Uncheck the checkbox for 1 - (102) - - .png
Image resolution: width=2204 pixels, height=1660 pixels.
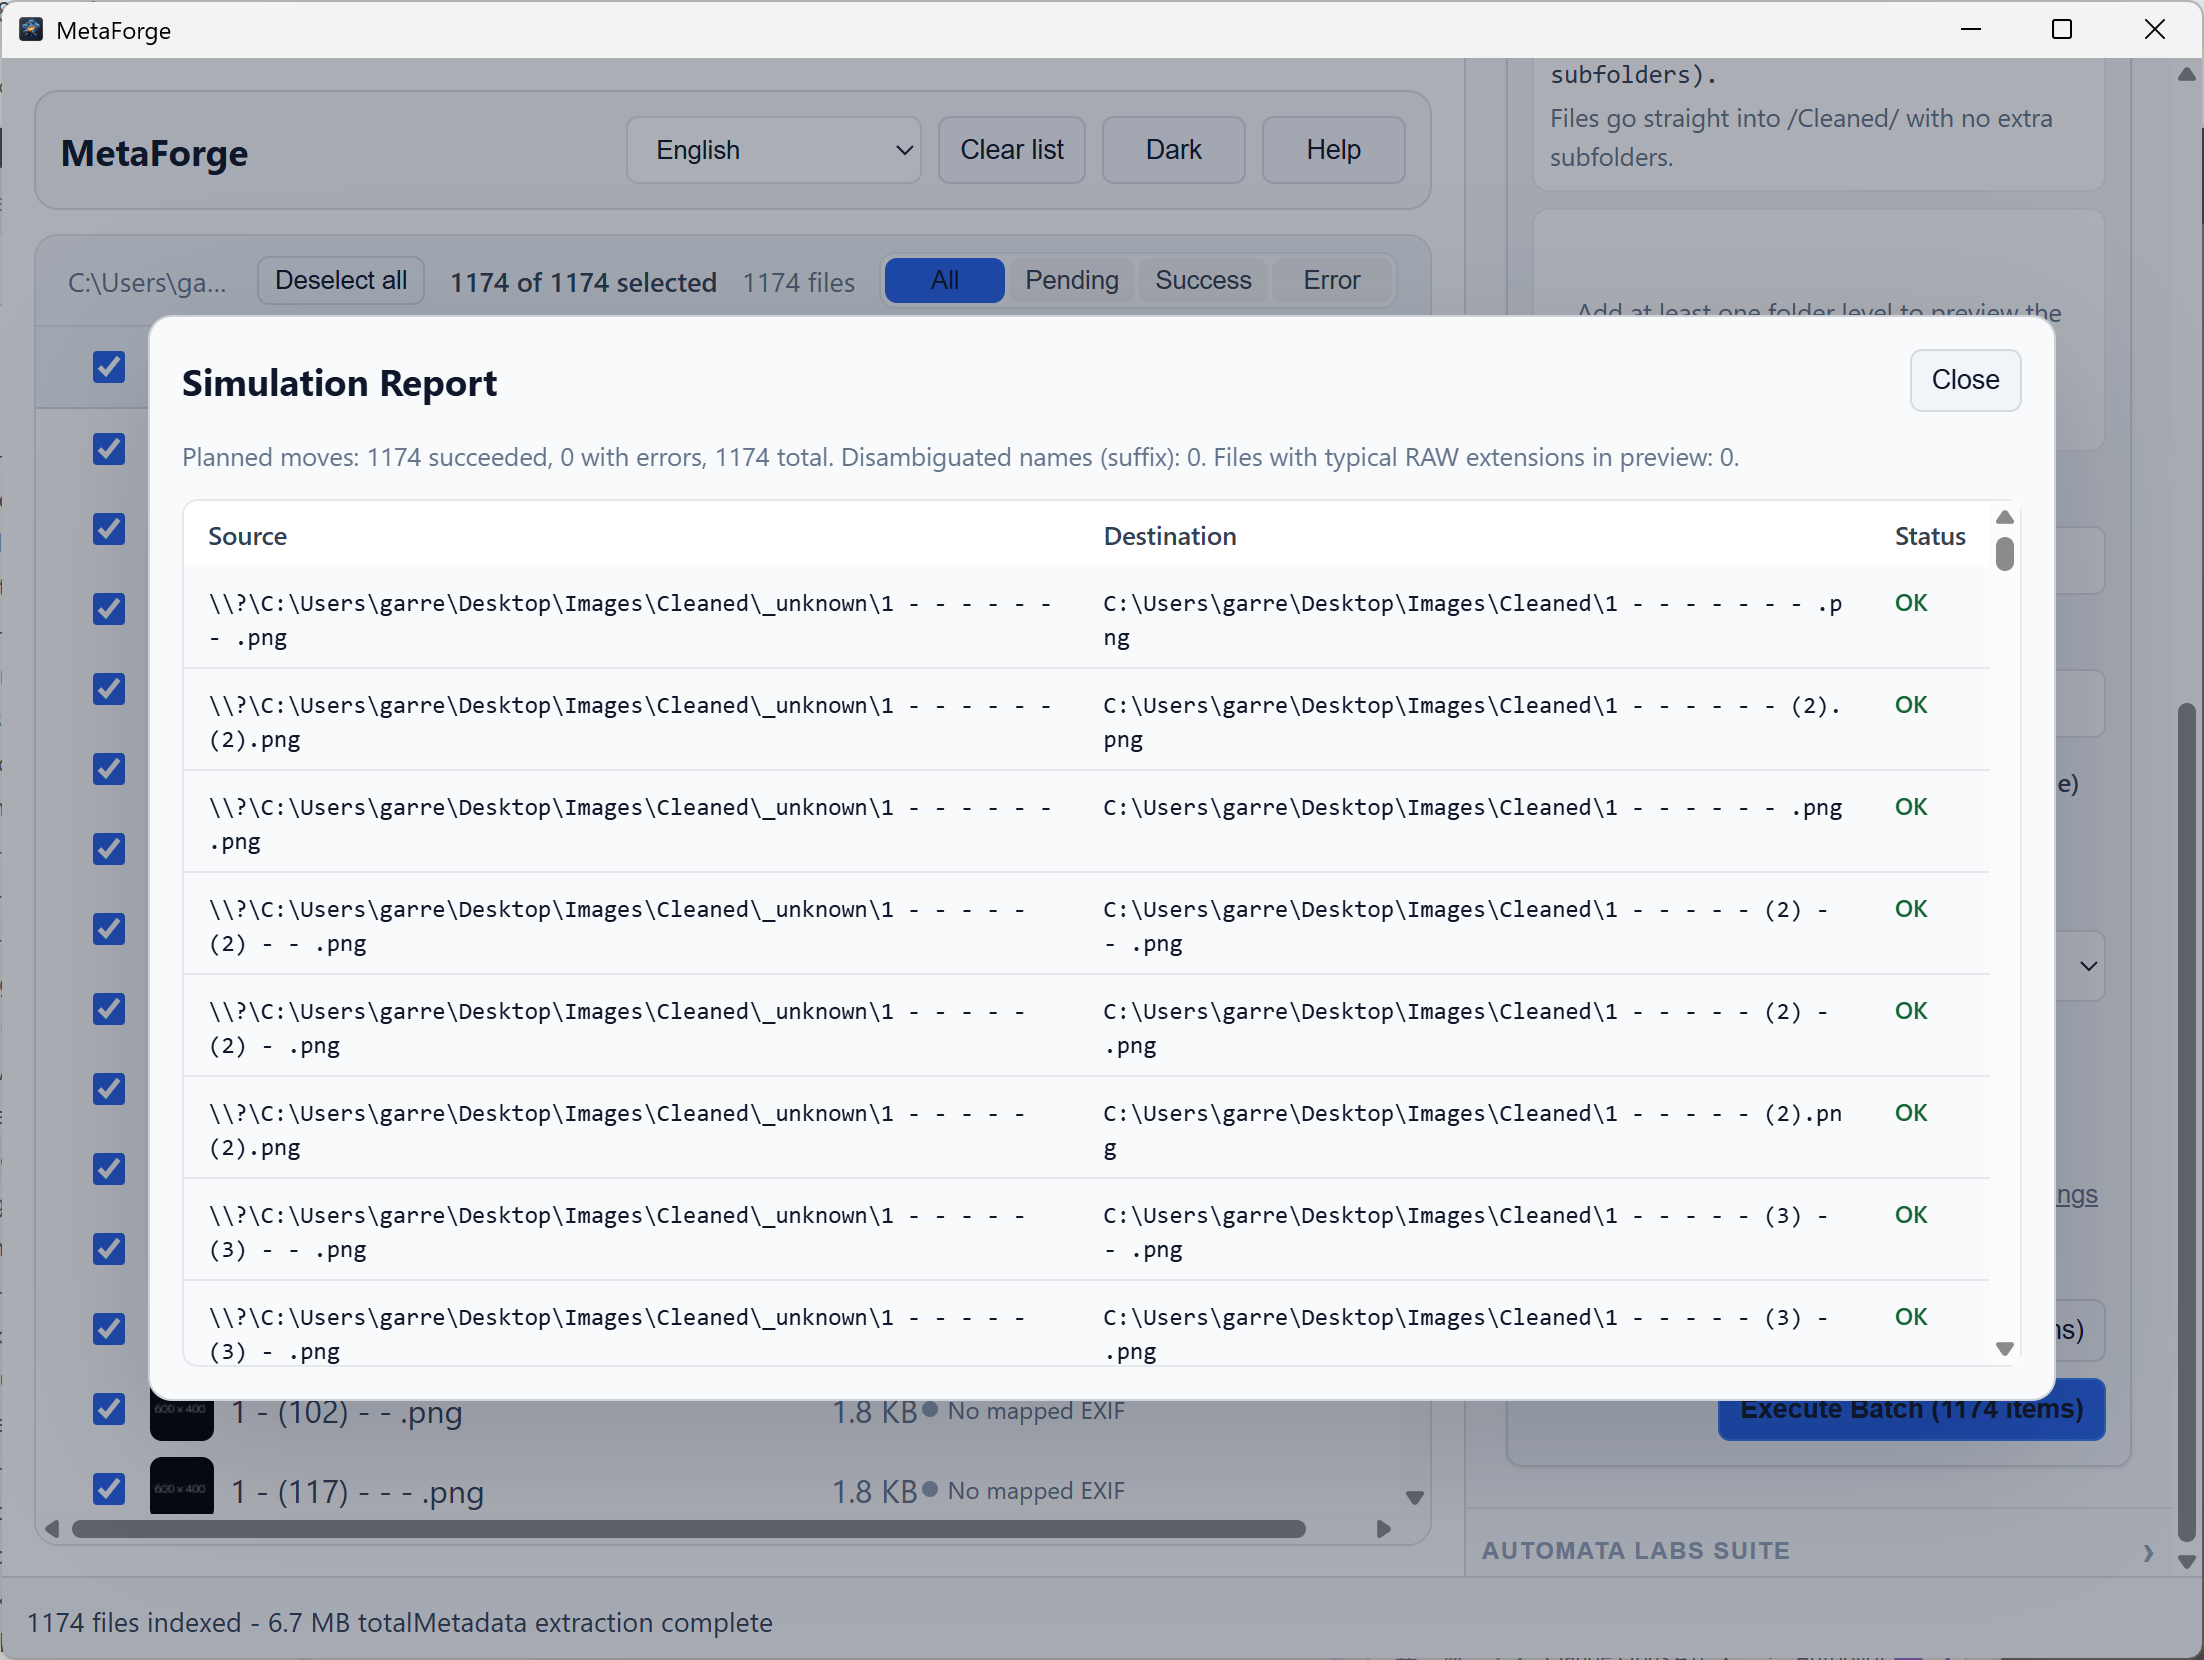coord(109,1409)
